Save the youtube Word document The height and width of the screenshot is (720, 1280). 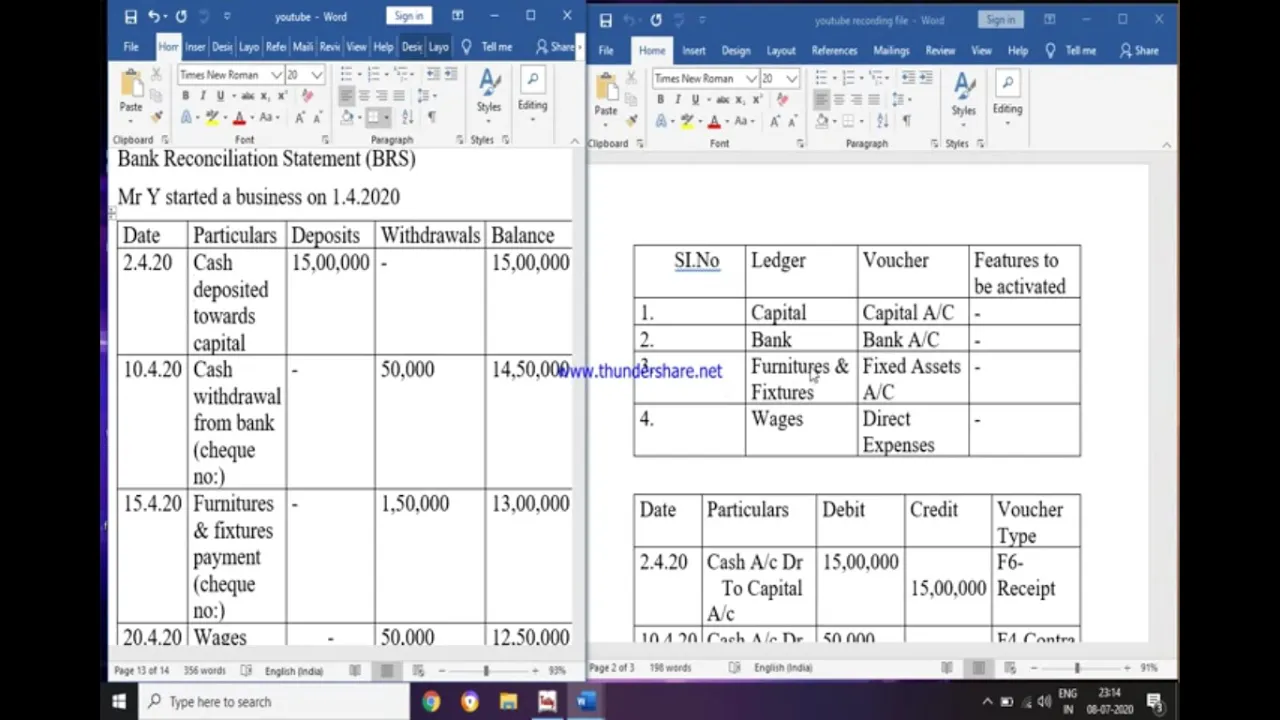coord(131,16)
